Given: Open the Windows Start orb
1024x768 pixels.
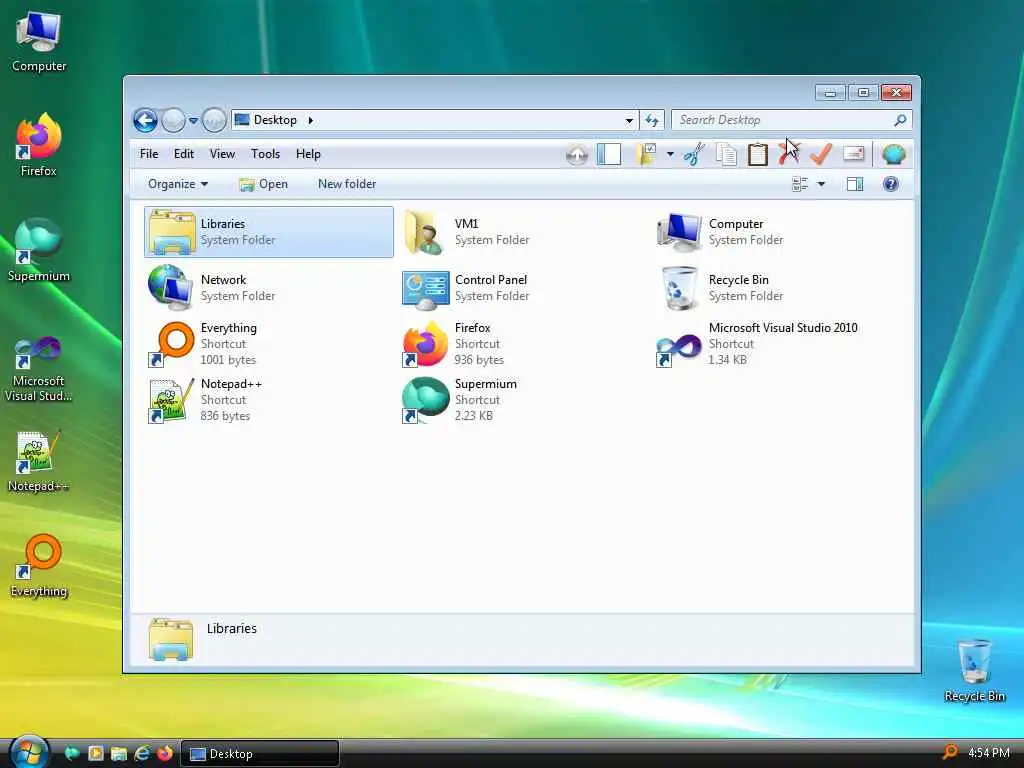Looking at the screenshot, I should (29, 752).
